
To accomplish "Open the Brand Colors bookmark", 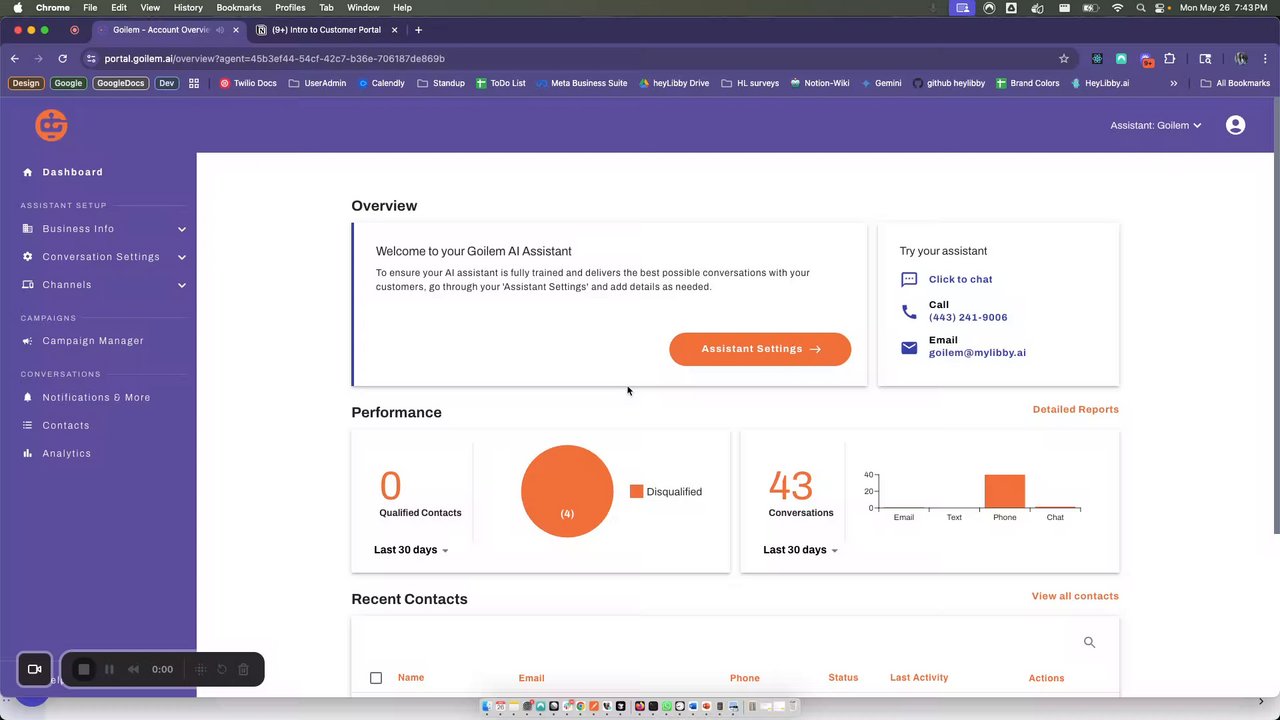I will coord(1028,83).
